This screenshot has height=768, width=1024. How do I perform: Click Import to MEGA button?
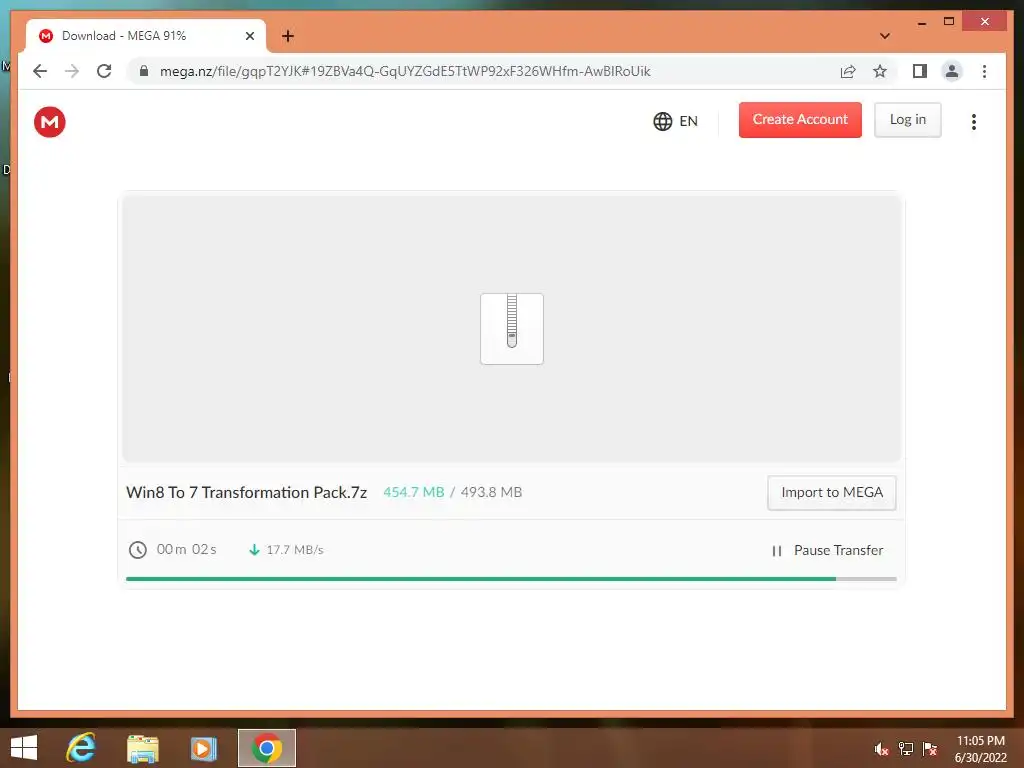(832, 492)
